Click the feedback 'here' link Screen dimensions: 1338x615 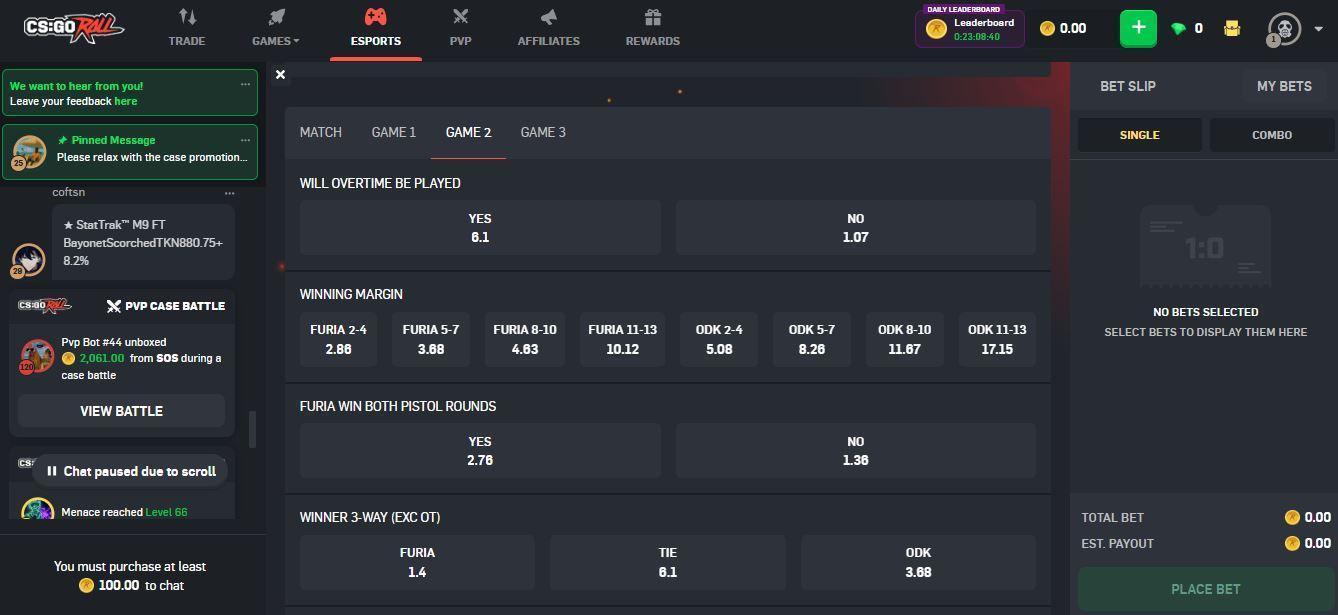(x=126, y=101)
